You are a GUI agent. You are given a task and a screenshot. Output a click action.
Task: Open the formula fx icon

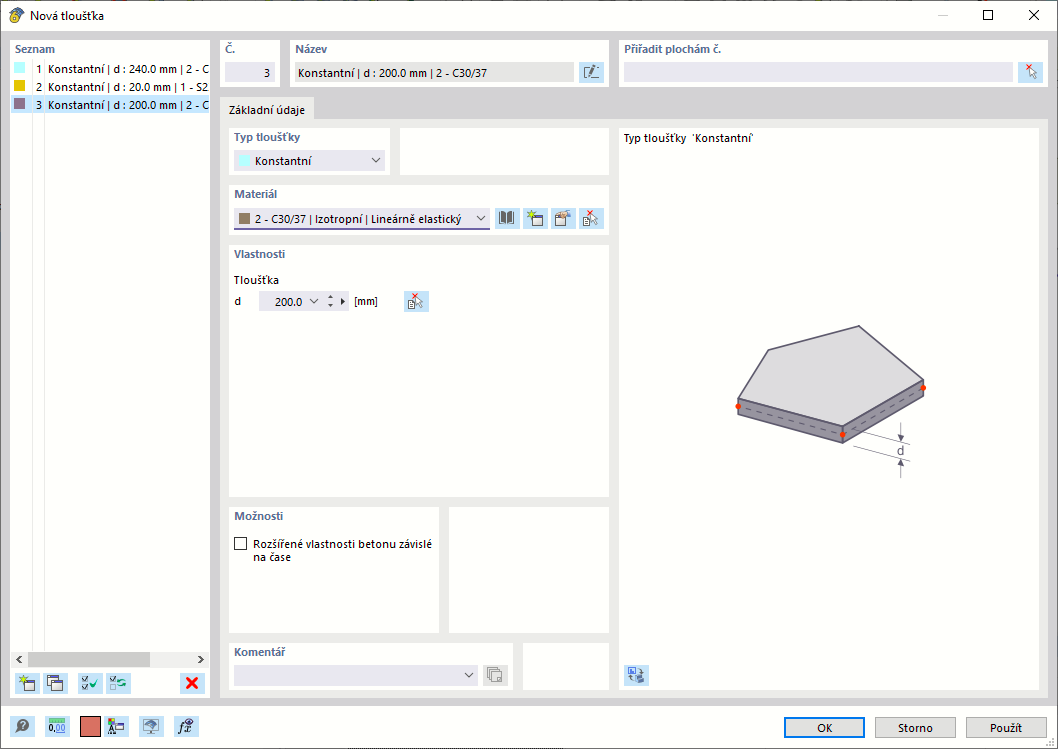pos(186,727)
